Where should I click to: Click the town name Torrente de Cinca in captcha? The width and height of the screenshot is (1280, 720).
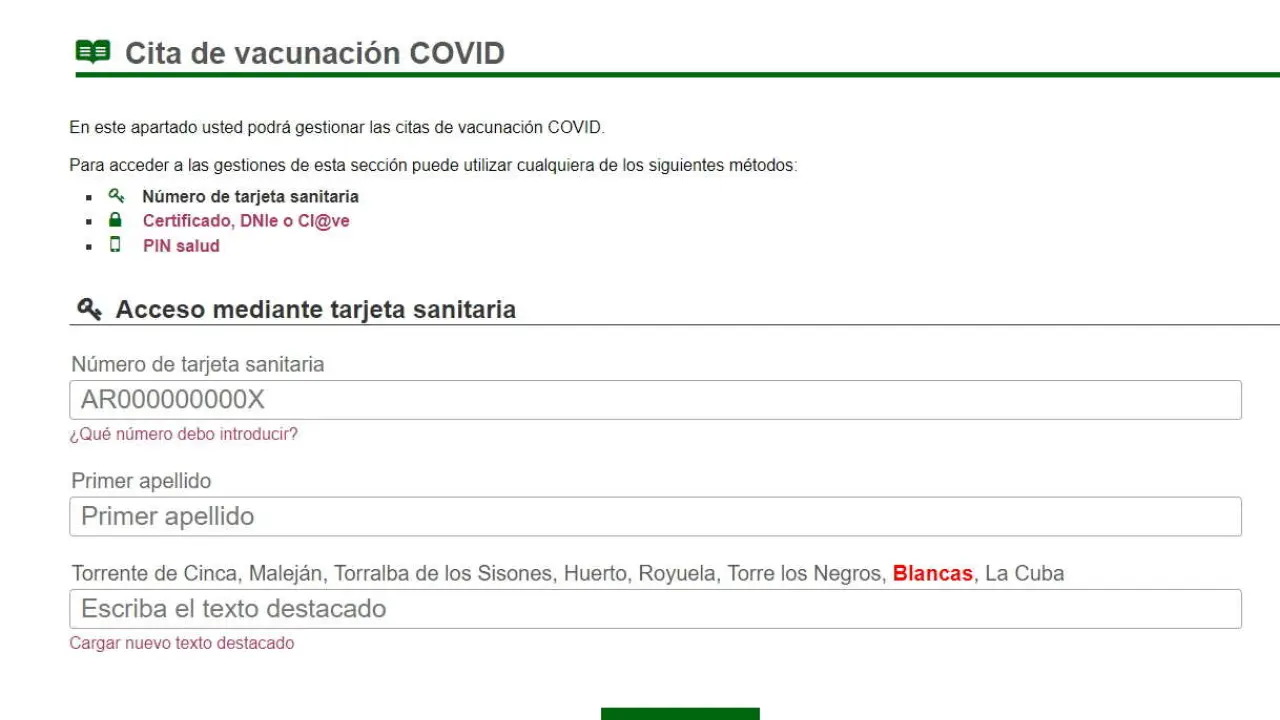pos(154,574)
